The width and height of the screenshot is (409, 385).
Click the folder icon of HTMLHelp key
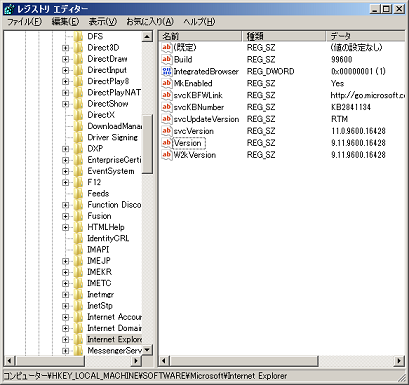pyautogui.click(x=78, y=227)
